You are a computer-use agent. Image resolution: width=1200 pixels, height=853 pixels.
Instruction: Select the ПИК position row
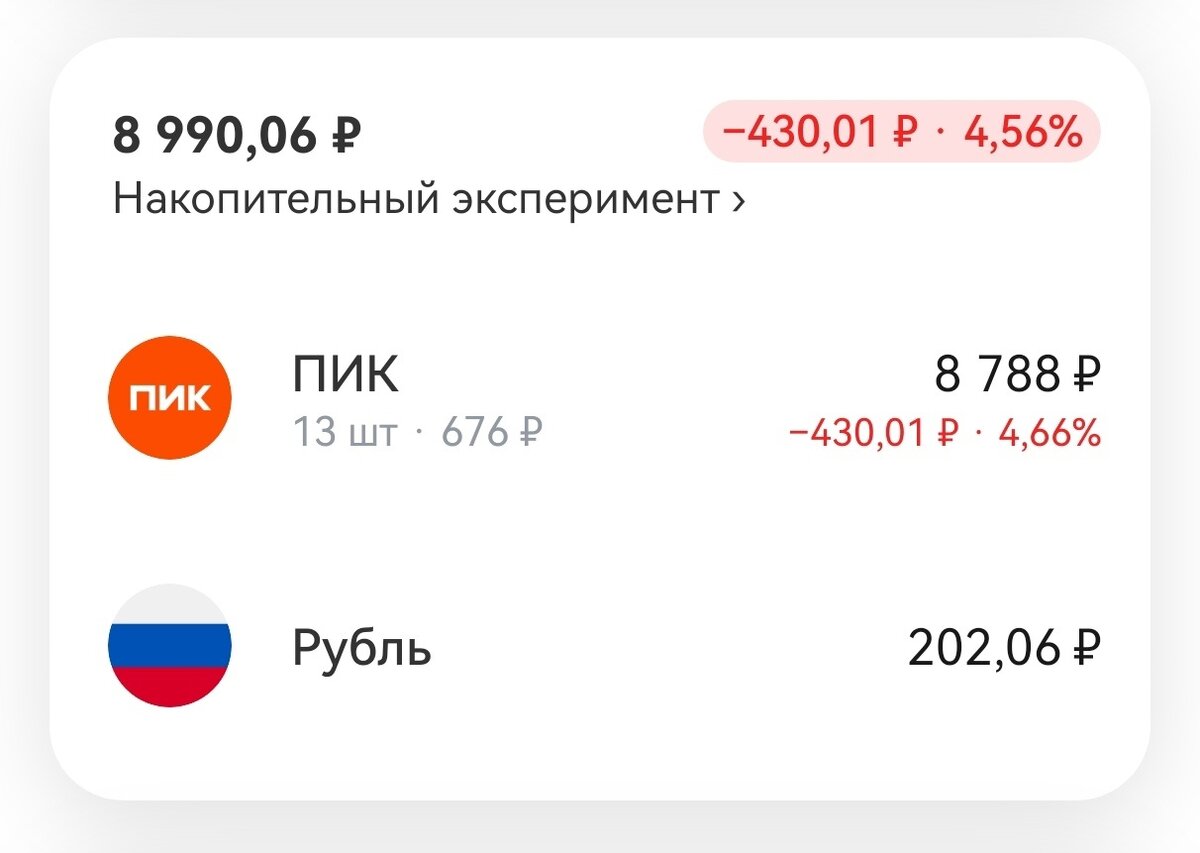(x=600, y=397)
